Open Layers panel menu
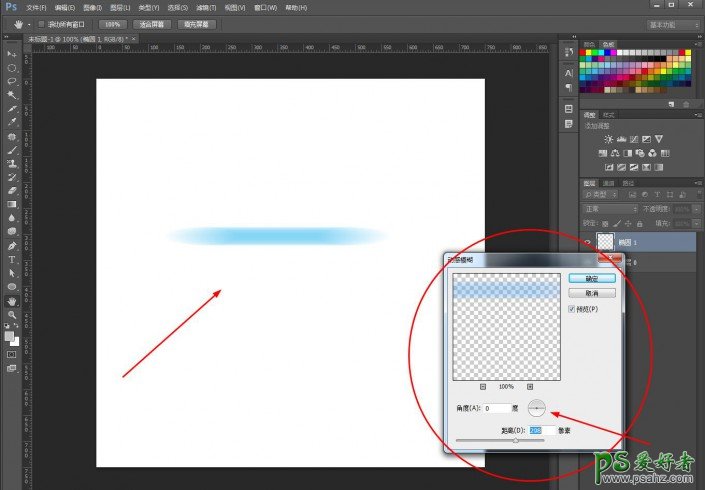705x490 pixels. (698, 183)
